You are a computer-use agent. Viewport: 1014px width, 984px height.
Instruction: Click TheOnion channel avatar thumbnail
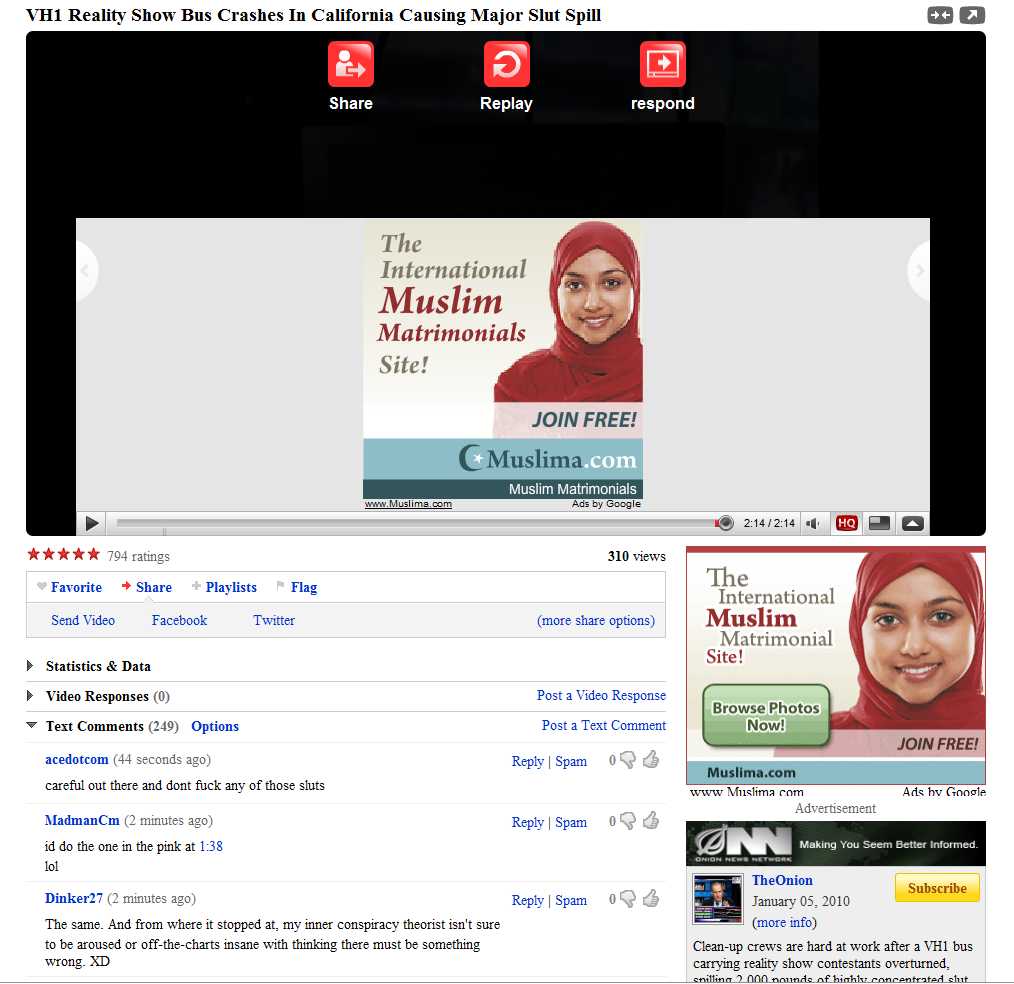tap(717, 898)
